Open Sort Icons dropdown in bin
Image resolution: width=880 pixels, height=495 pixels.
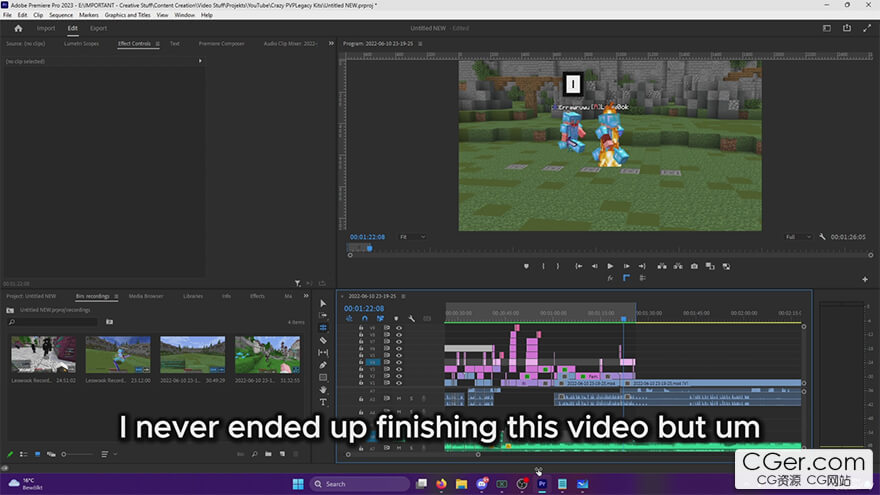[x=108, y=454]
